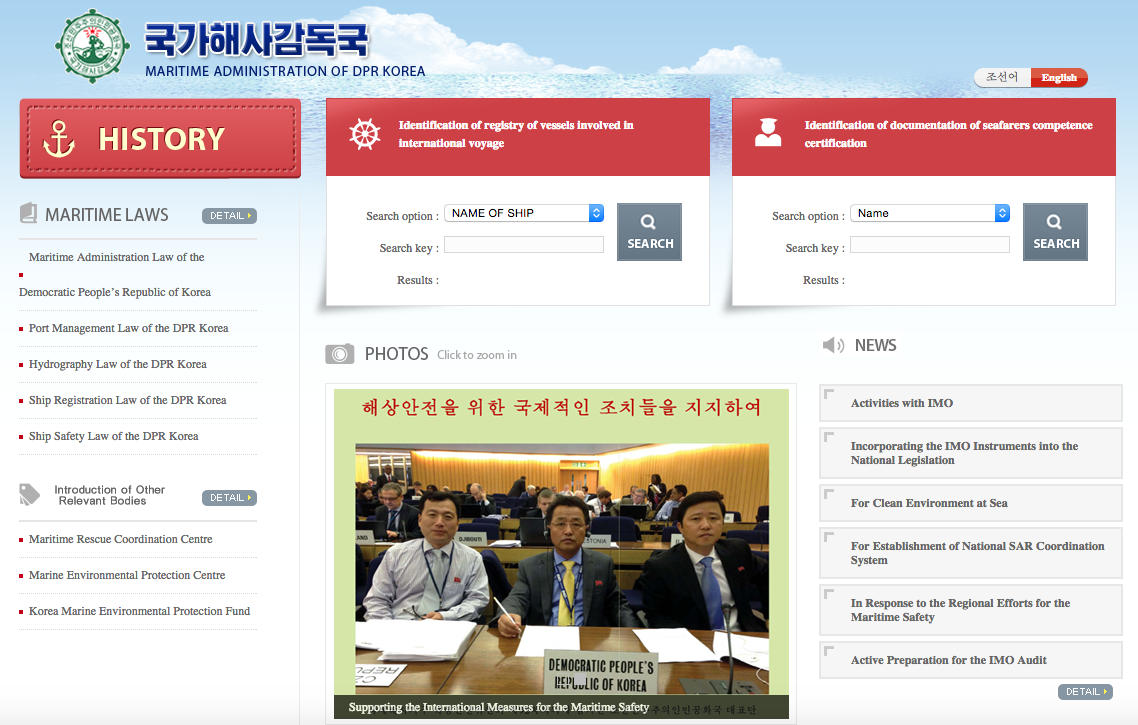Click the speaker icon next to News
The height and width of the screenshot is (725, 1138).
pos(833,345)
